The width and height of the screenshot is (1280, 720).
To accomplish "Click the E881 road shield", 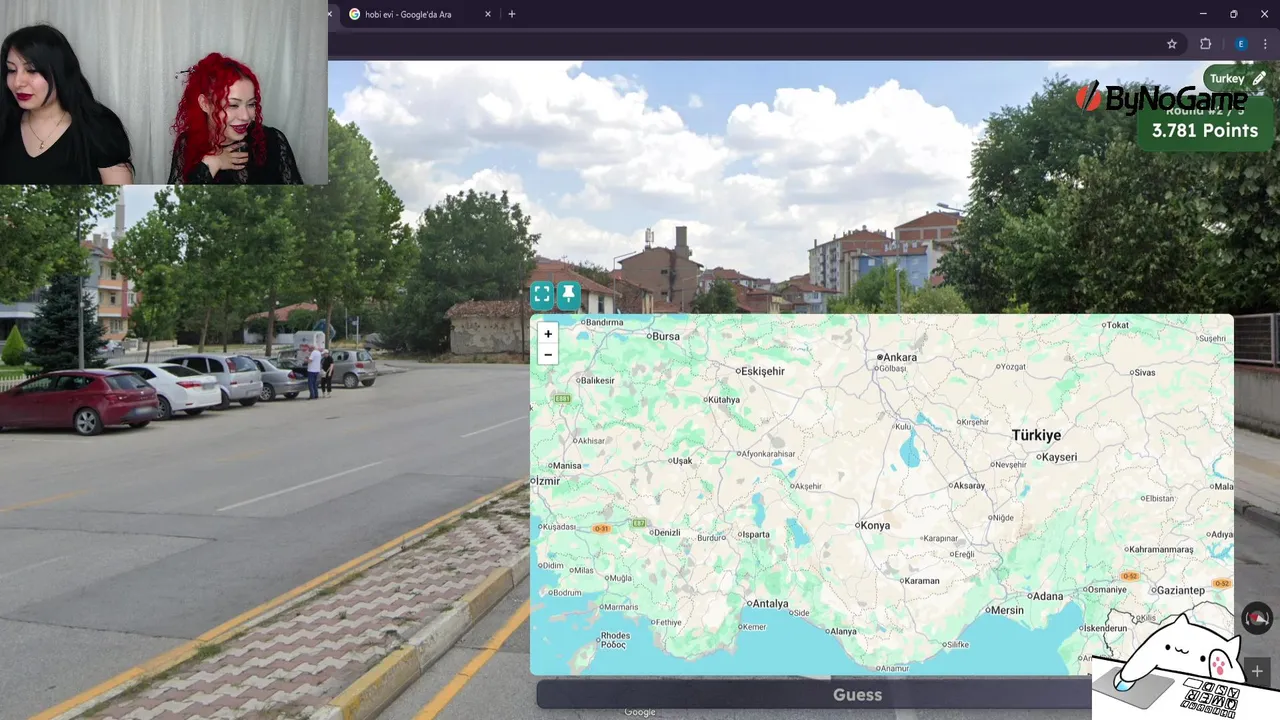I will (x=563, y=399).
